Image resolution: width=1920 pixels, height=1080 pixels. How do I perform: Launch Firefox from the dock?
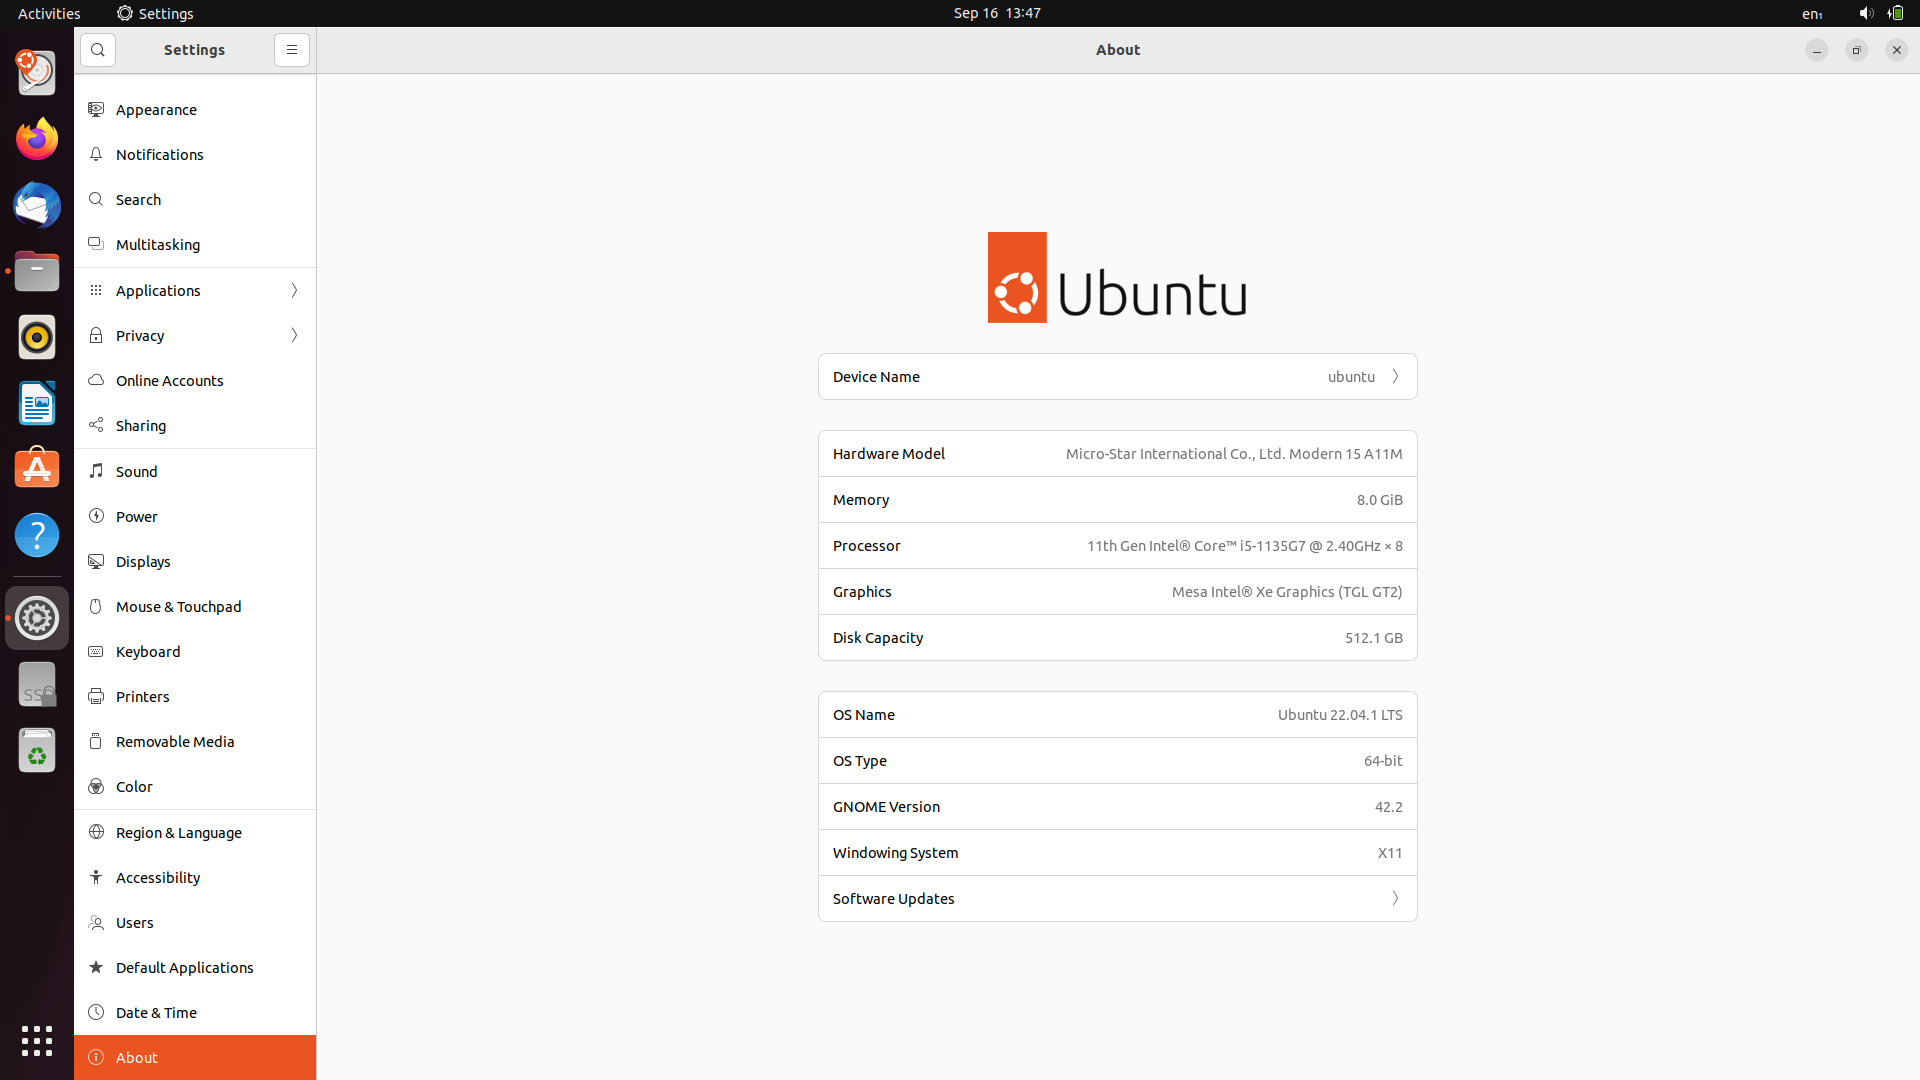click(x=37, y=139)
